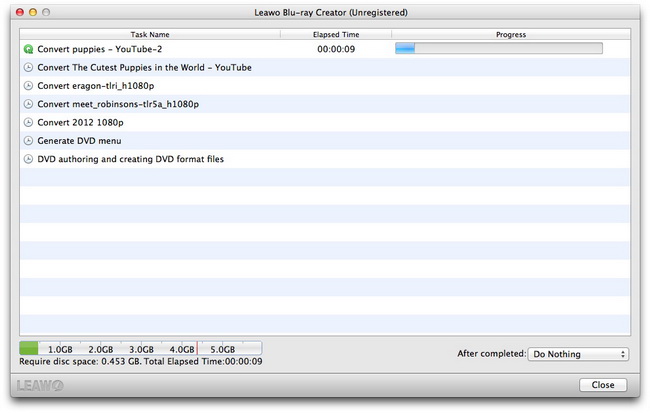
Task: Click the progress bar of puppies YouTube-2
Action: (499, 49)
